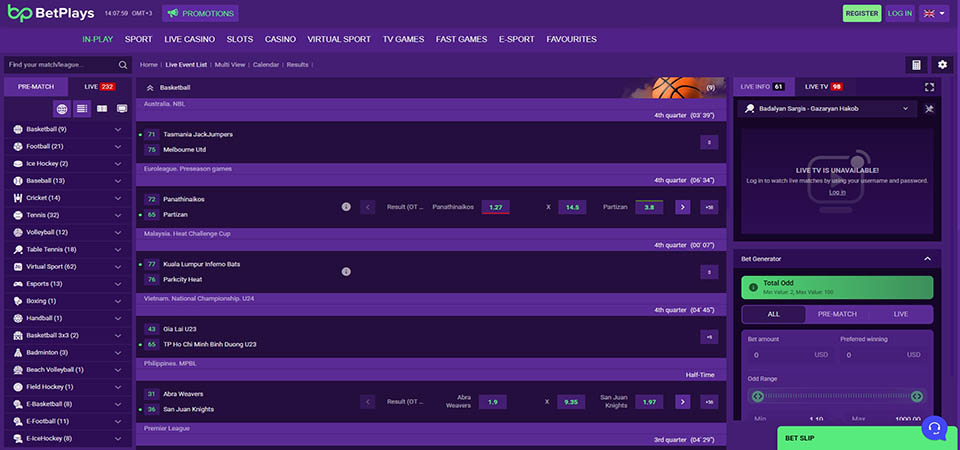Screen dimensions: 960x450
Task: Click info icon on Kuala Lumpur match row
Action: pos(346,272)
